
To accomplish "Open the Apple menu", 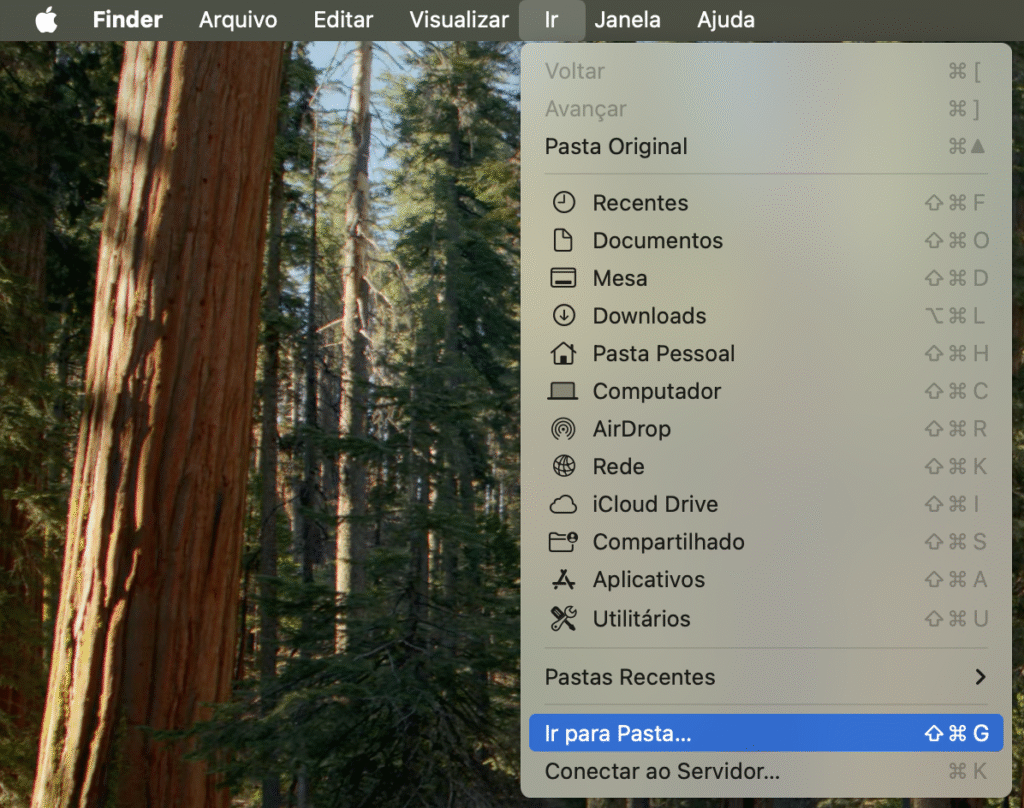I will click(46, 20).
